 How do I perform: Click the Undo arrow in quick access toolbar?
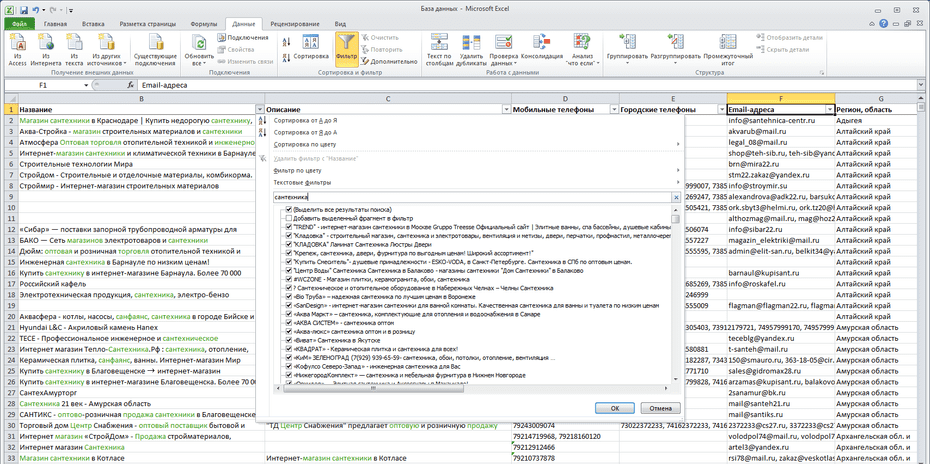tap(36, 10)
